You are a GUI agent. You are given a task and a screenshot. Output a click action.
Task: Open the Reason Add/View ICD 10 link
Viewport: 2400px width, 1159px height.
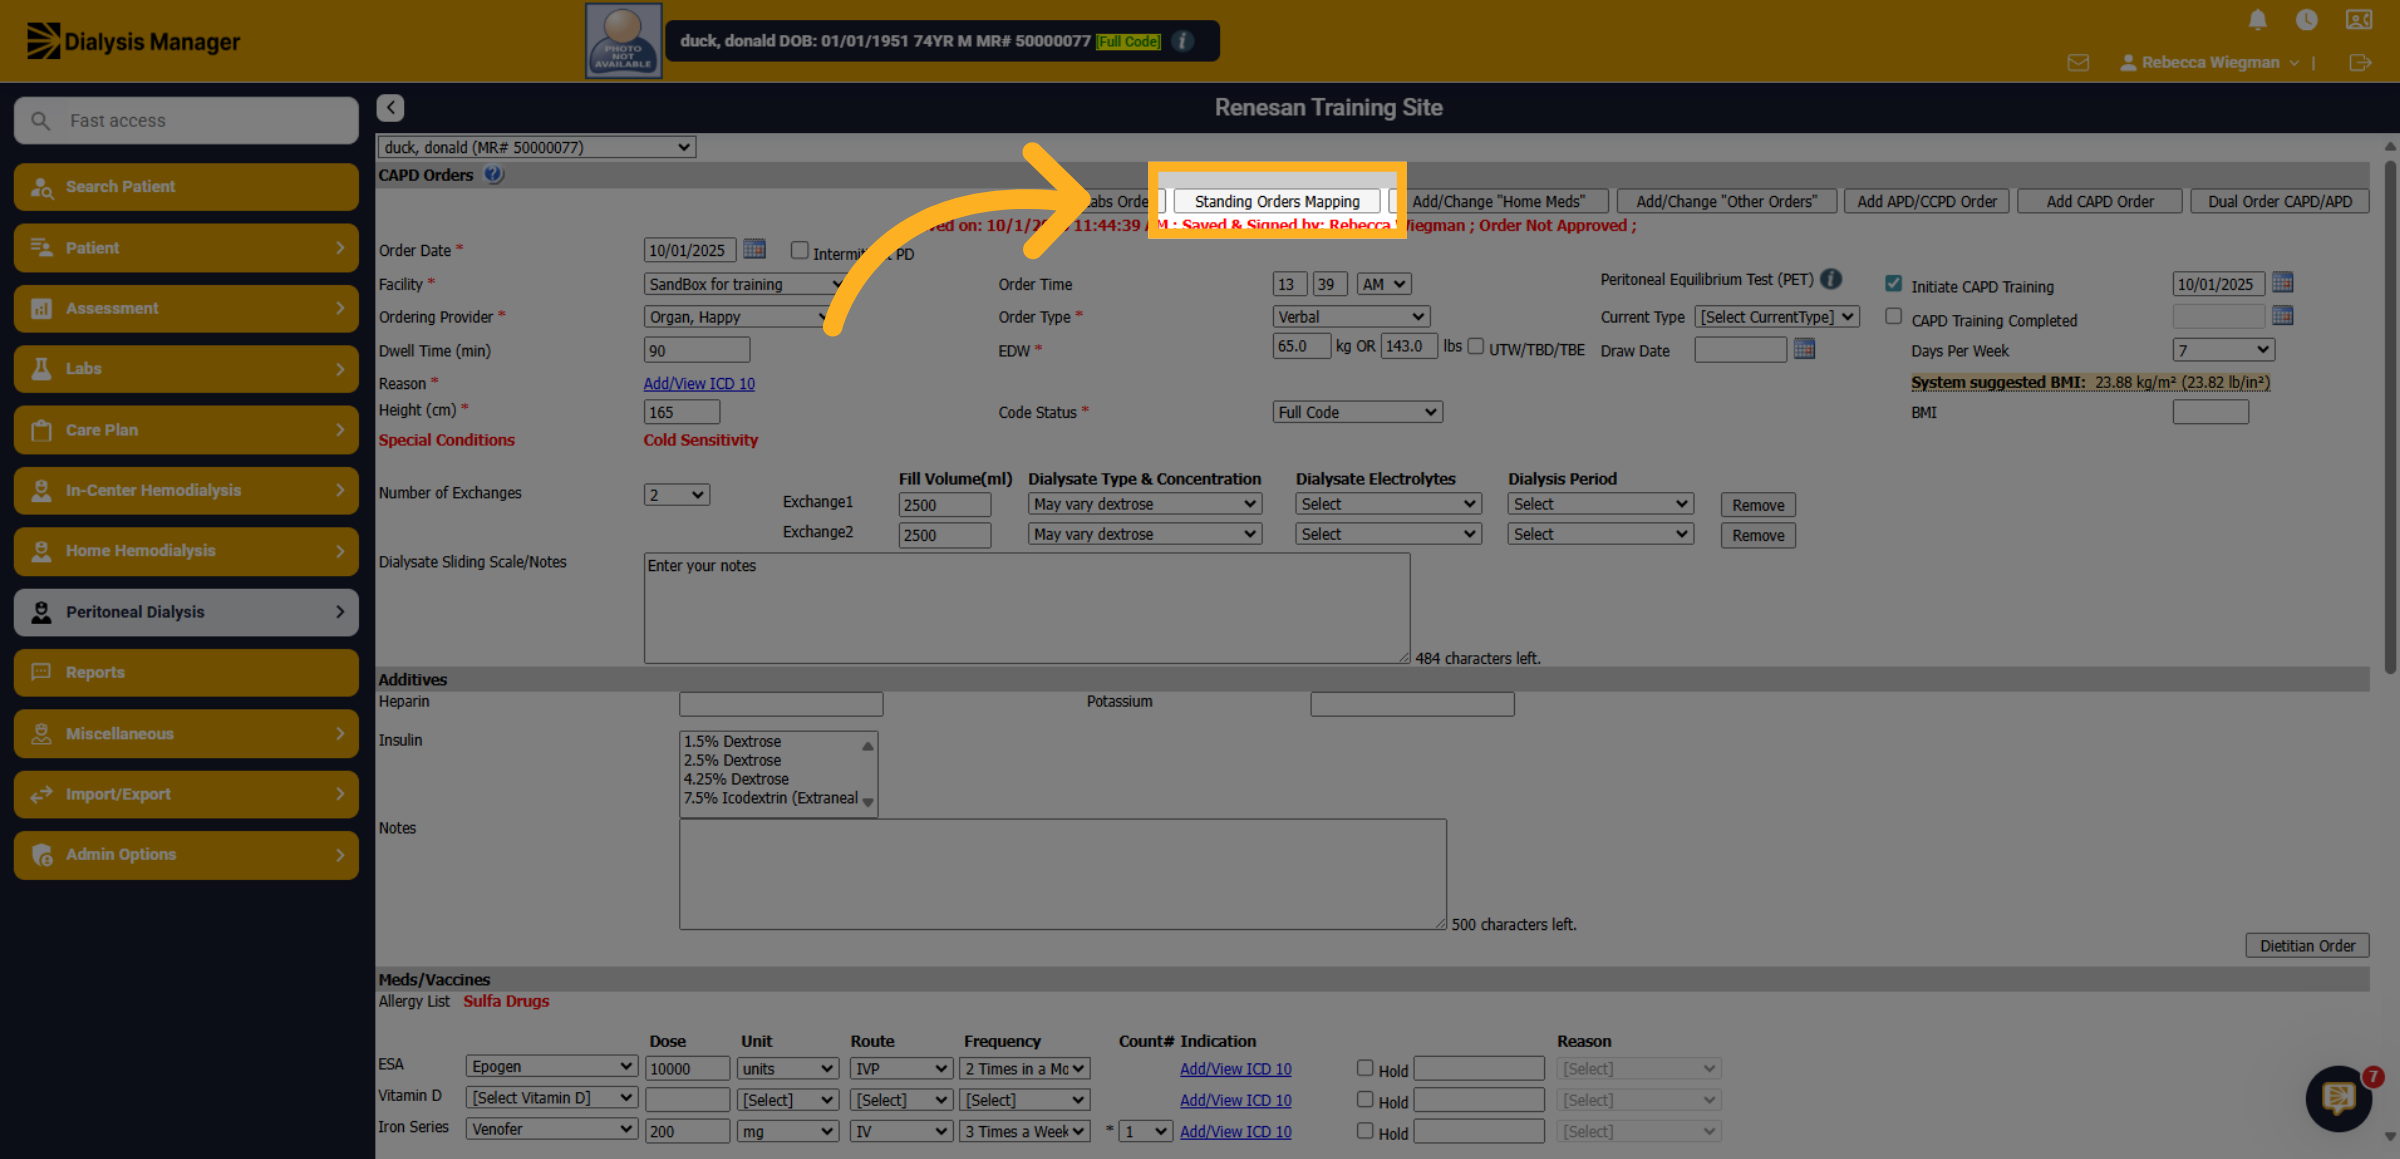tap(699, 383)
